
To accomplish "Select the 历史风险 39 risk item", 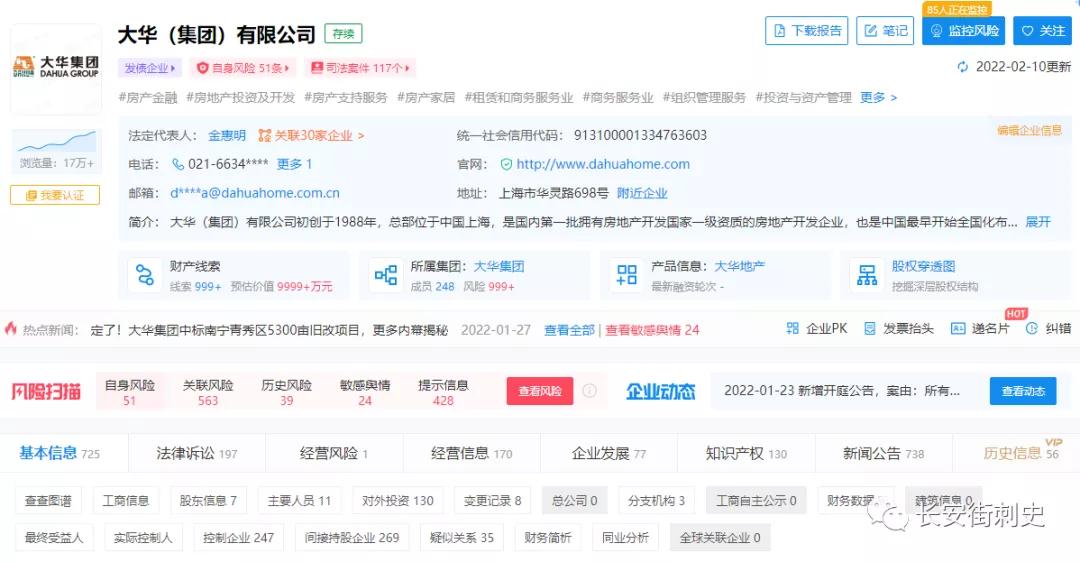I will pyautogui.click(x=287, y=392).
